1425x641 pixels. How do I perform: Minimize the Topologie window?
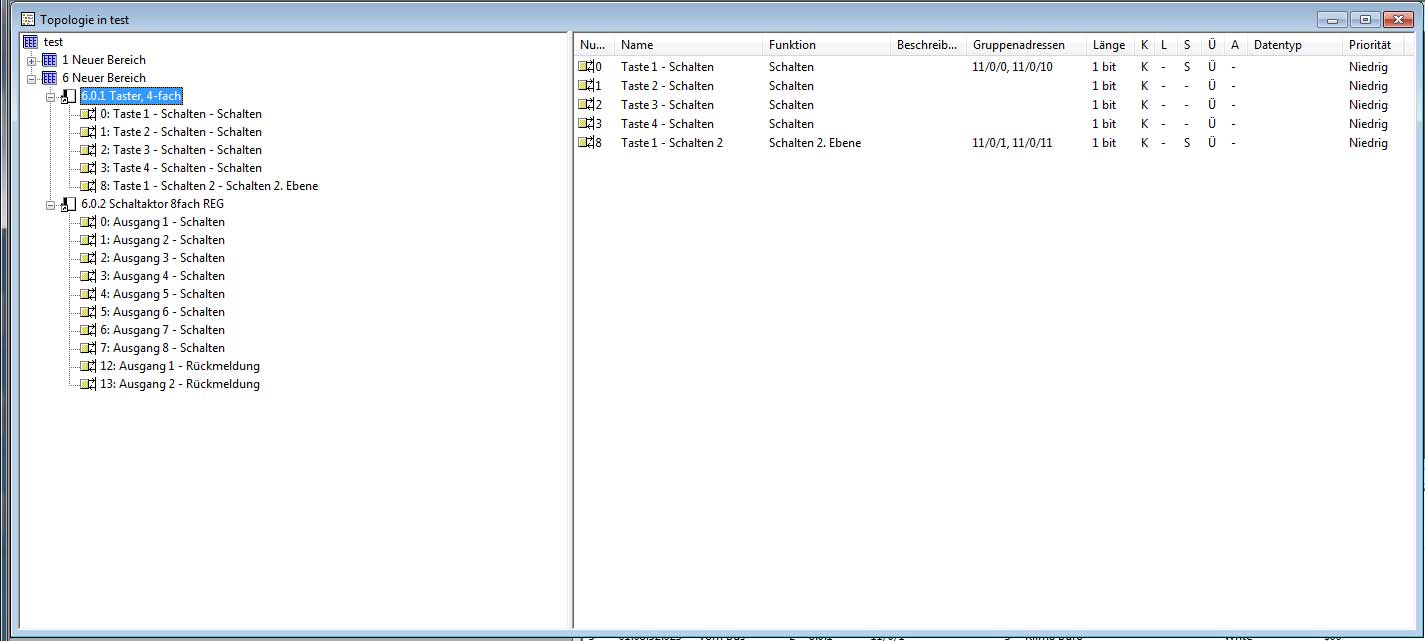(1332, 19)
